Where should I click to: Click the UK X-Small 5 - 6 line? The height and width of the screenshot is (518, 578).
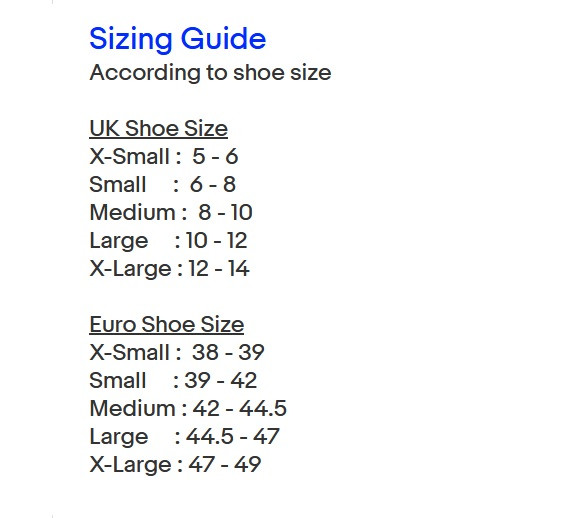164,156
